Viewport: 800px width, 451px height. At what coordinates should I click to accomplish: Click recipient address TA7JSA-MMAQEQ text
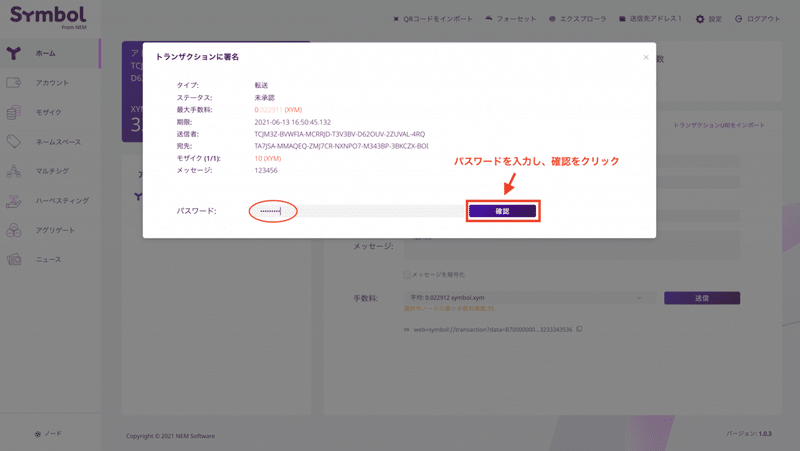341,146
